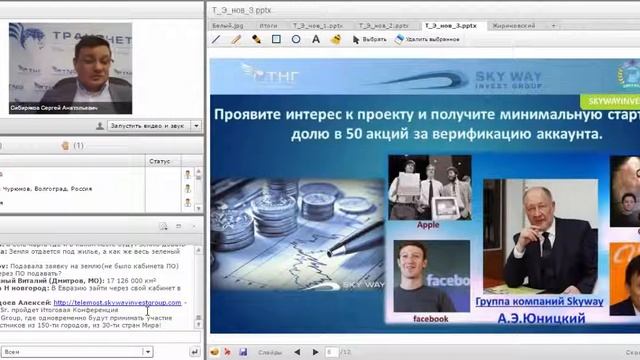Click the 'Слайды' label in bottom bar
The height and width of the screenshot is (360, 640).
point(270,352)
